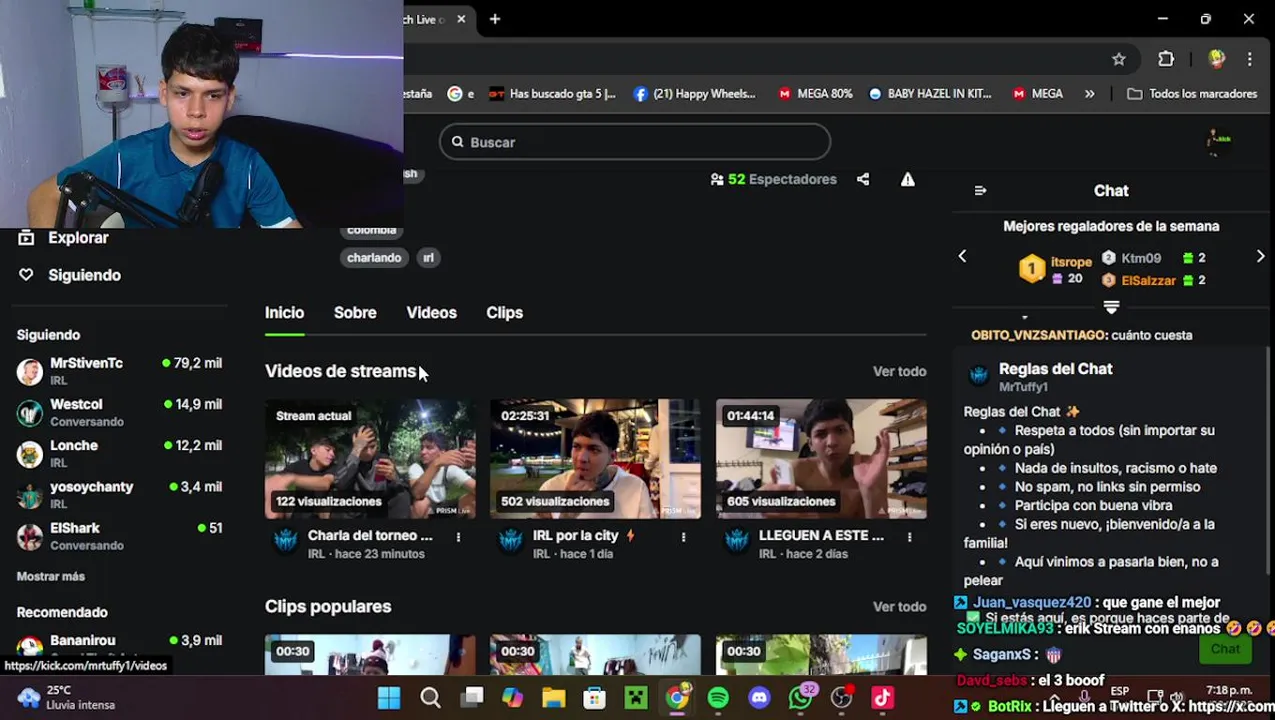Screen dimensions: 1275x720
Task: Open the Stream actual video thumbnail
Action: pyautogui.click(x=370, y=459)
